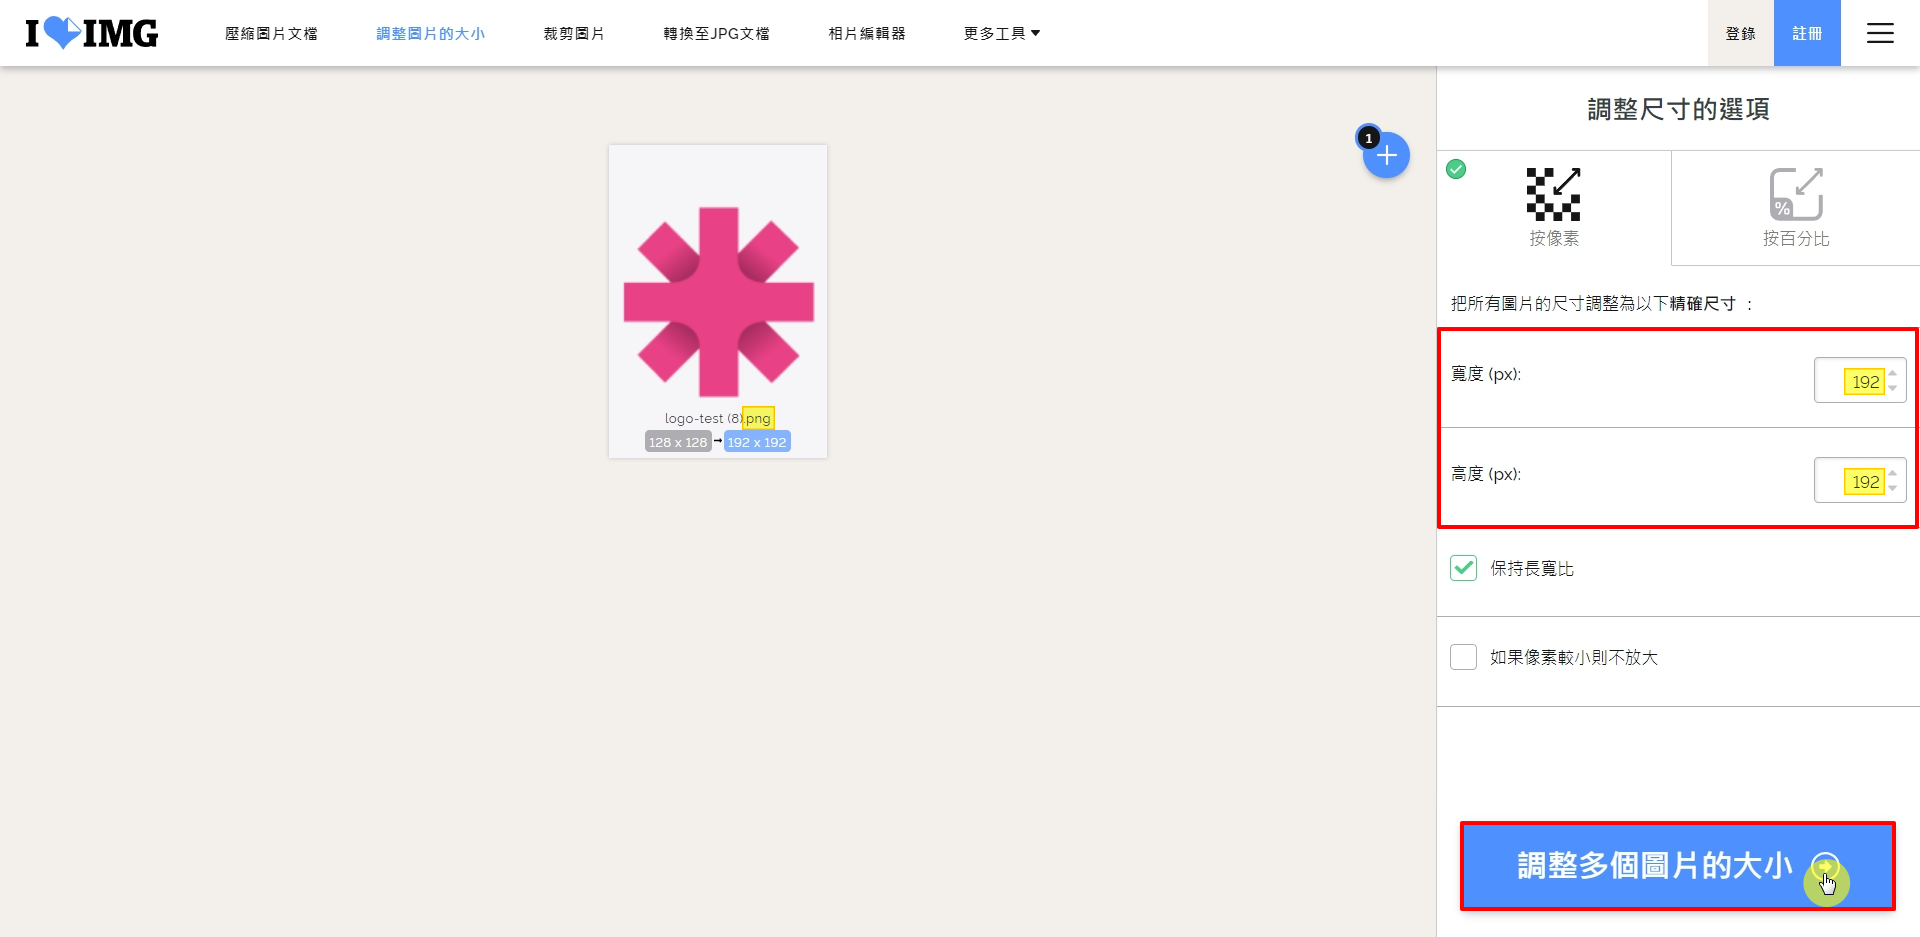Open the 壓縮圖片文檔 menu item
This screenshot has width=1920, height=937.
(x=271, y=33)
